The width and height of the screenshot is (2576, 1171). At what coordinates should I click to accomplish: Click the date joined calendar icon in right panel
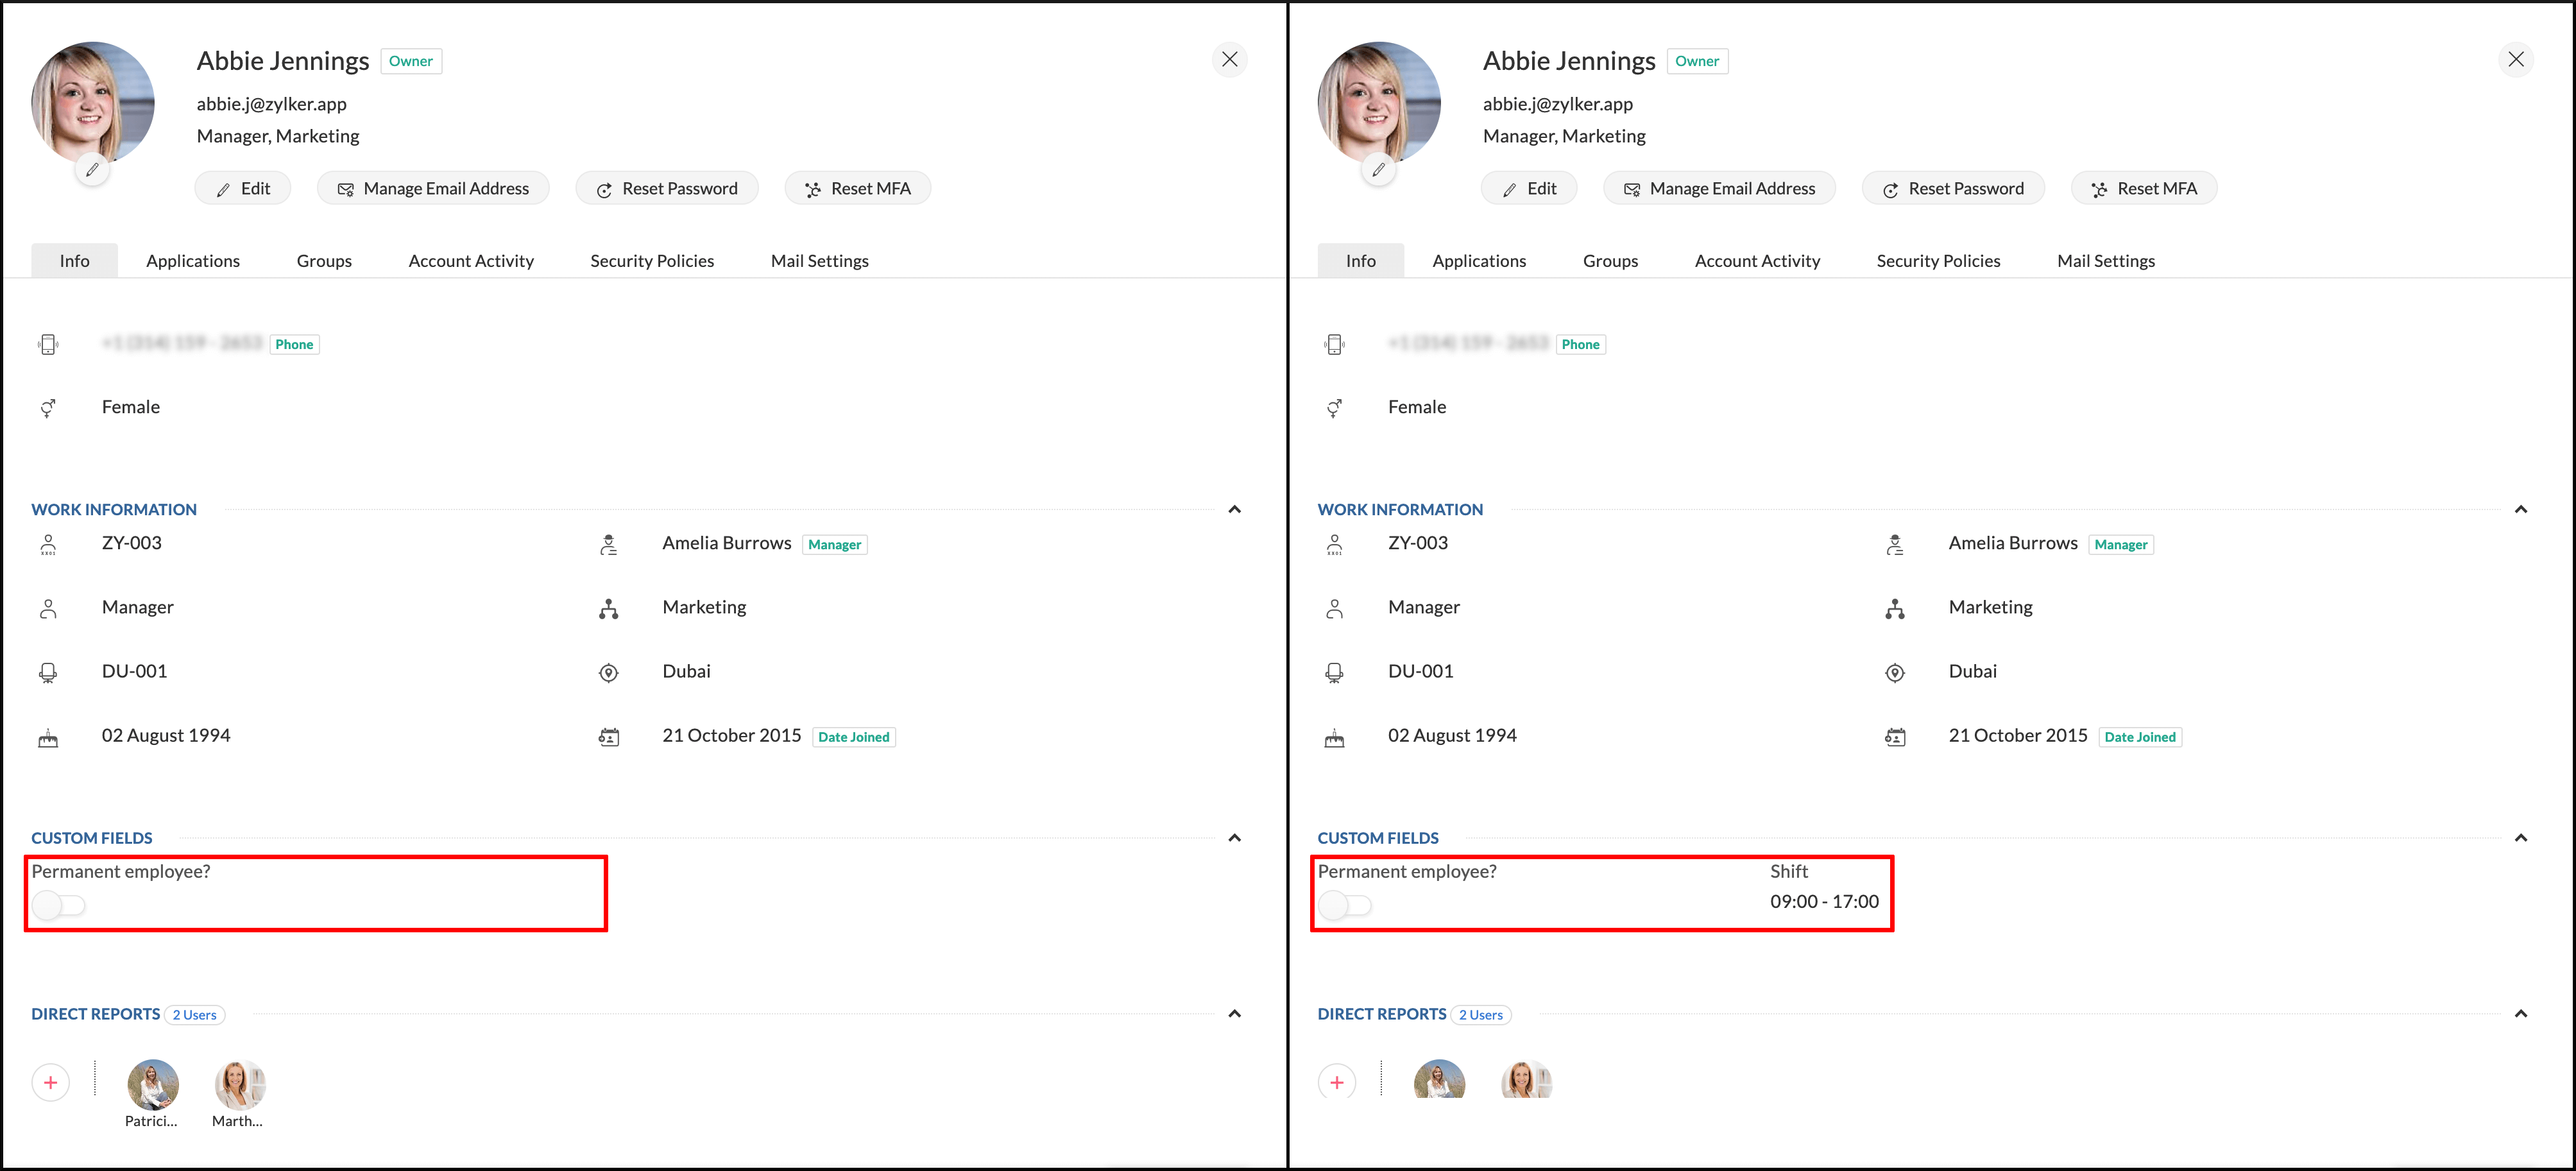click(x=1894, y=738)
